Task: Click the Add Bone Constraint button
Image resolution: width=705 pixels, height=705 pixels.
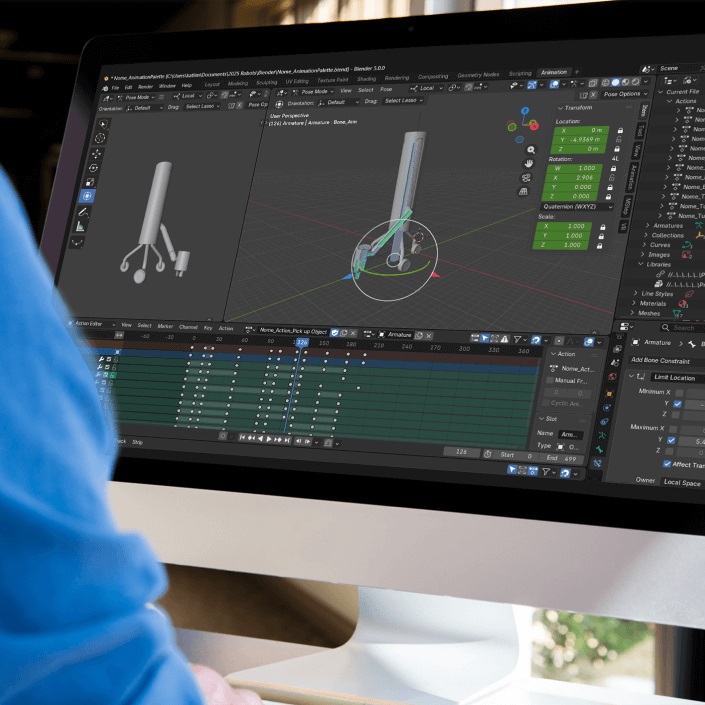Action: coord(660,359)
